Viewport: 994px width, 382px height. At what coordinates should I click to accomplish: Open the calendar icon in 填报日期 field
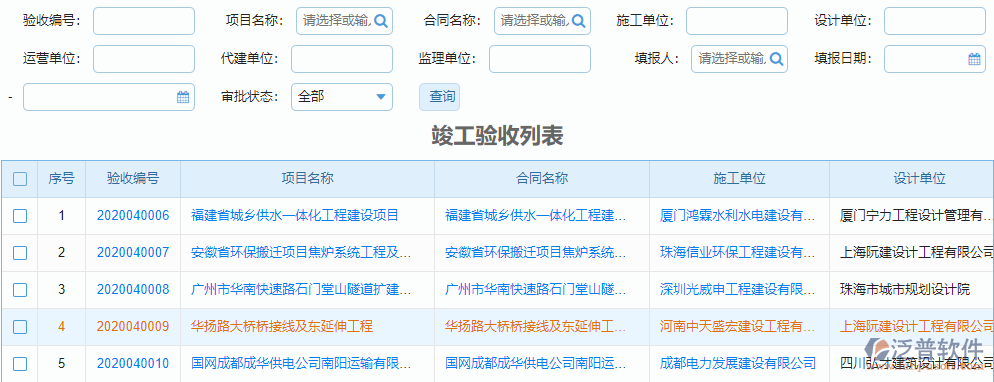tap(974, 59)
